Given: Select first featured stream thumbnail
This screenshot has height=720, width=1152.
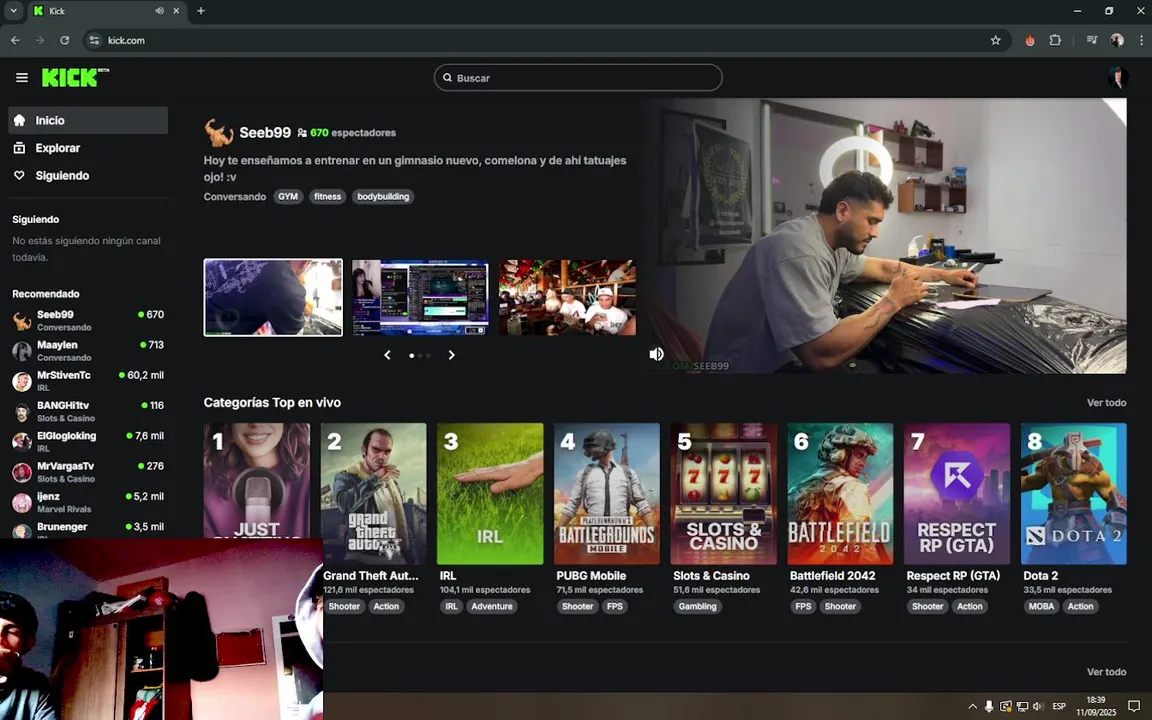Looking at the screenshot, I should (x=273, y=298).
